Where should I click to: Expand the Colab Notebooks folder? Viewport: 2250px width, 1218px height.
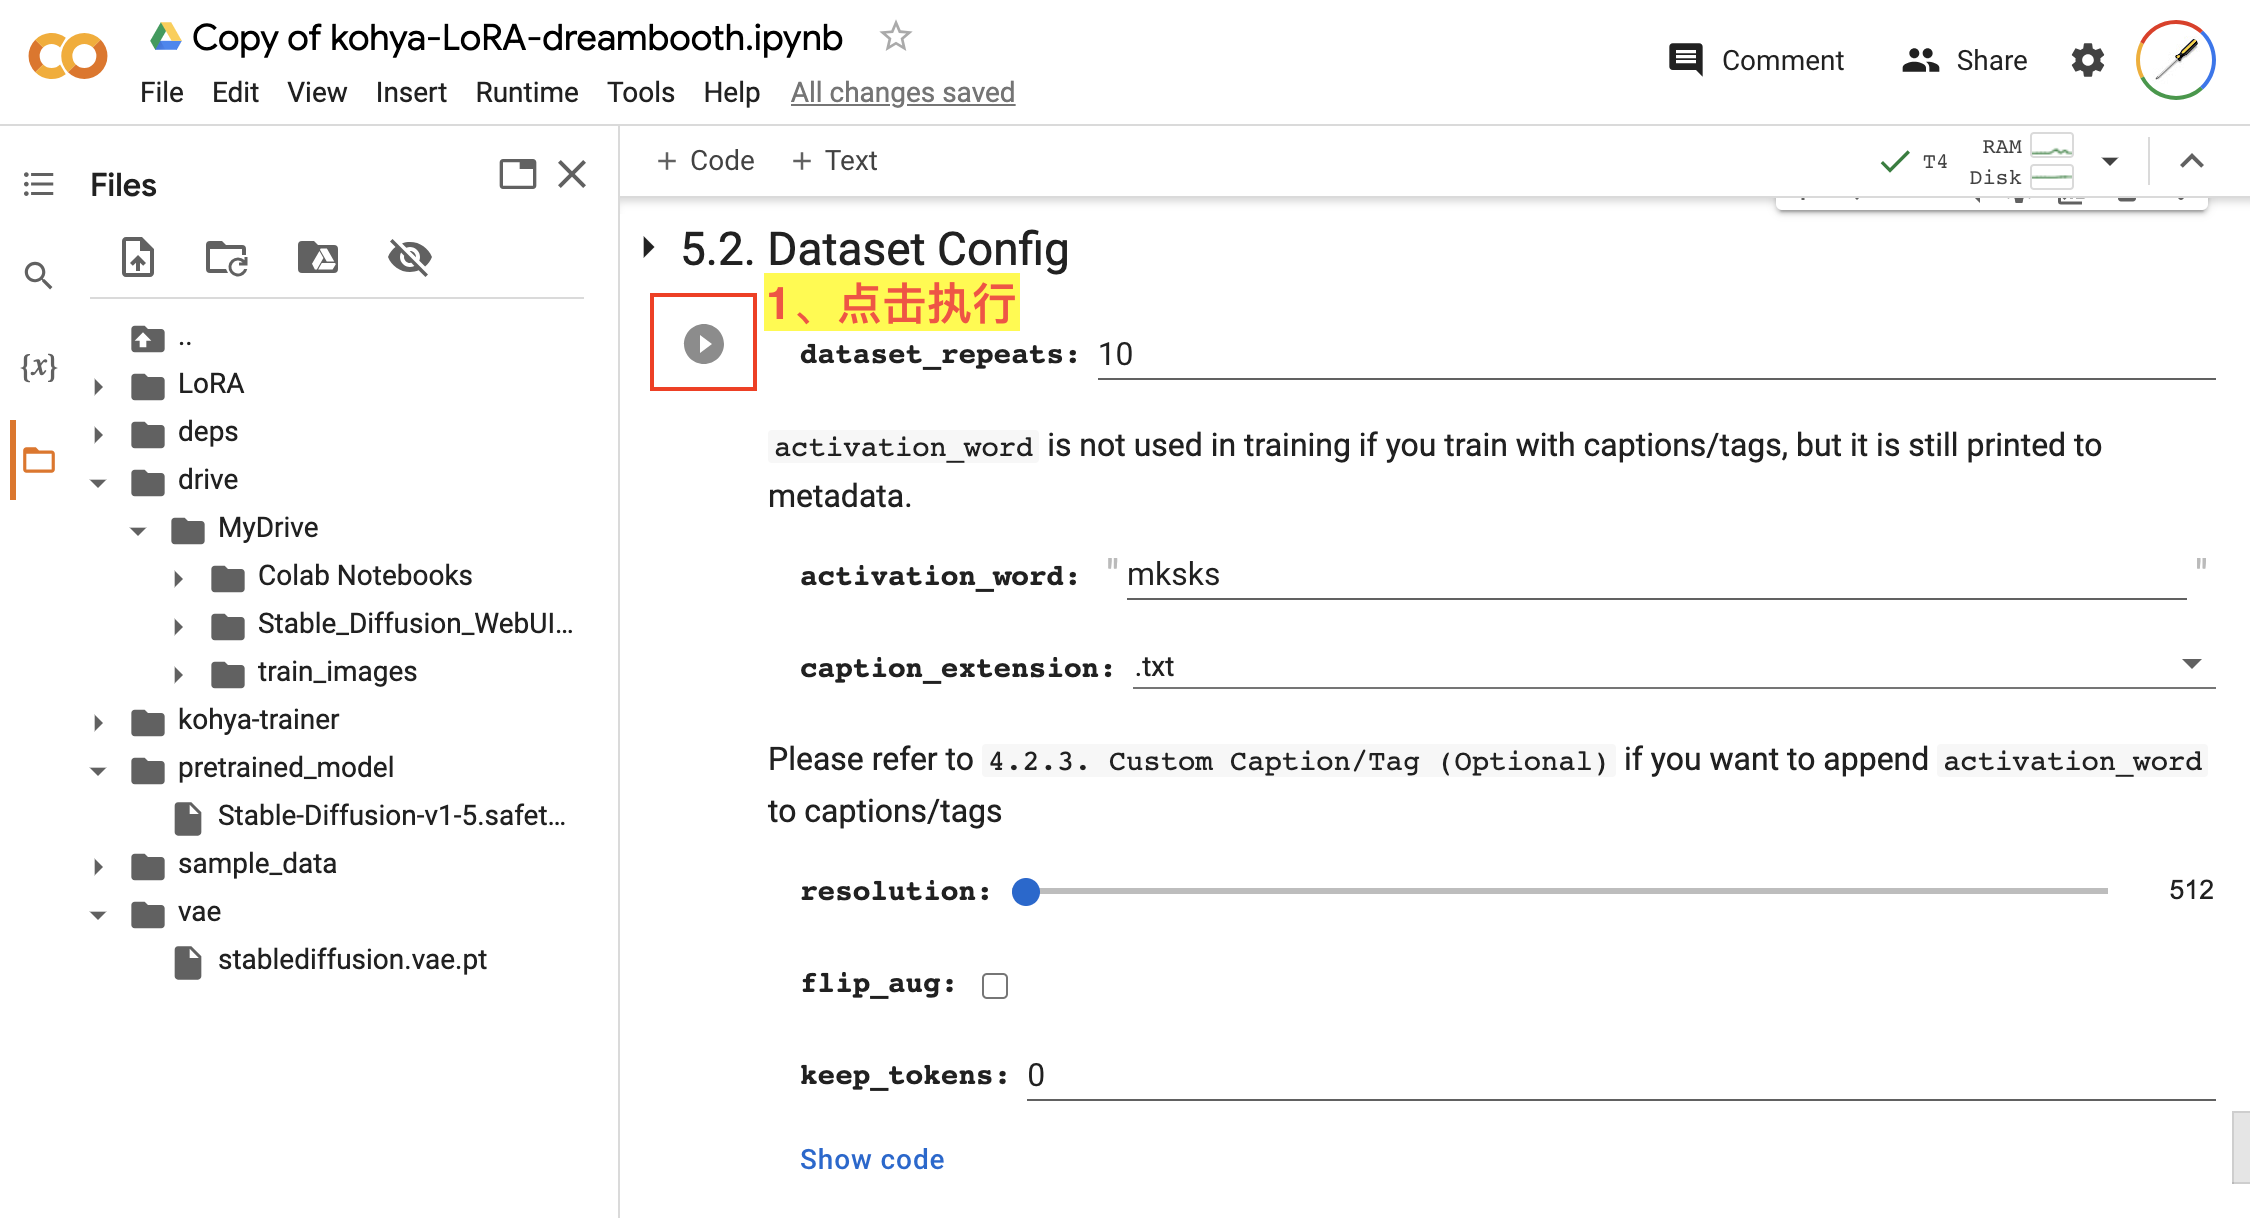180,577
